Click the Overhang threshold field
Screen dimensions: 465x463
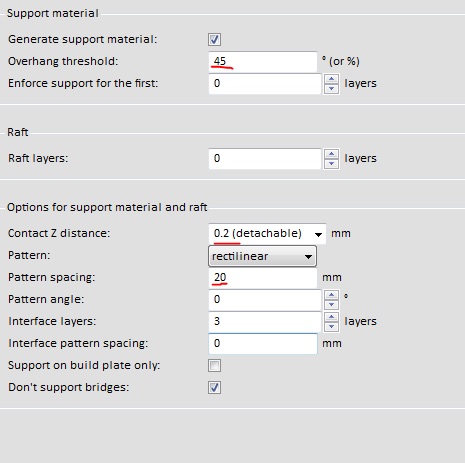pyautogui.click(x=263, y=61)
